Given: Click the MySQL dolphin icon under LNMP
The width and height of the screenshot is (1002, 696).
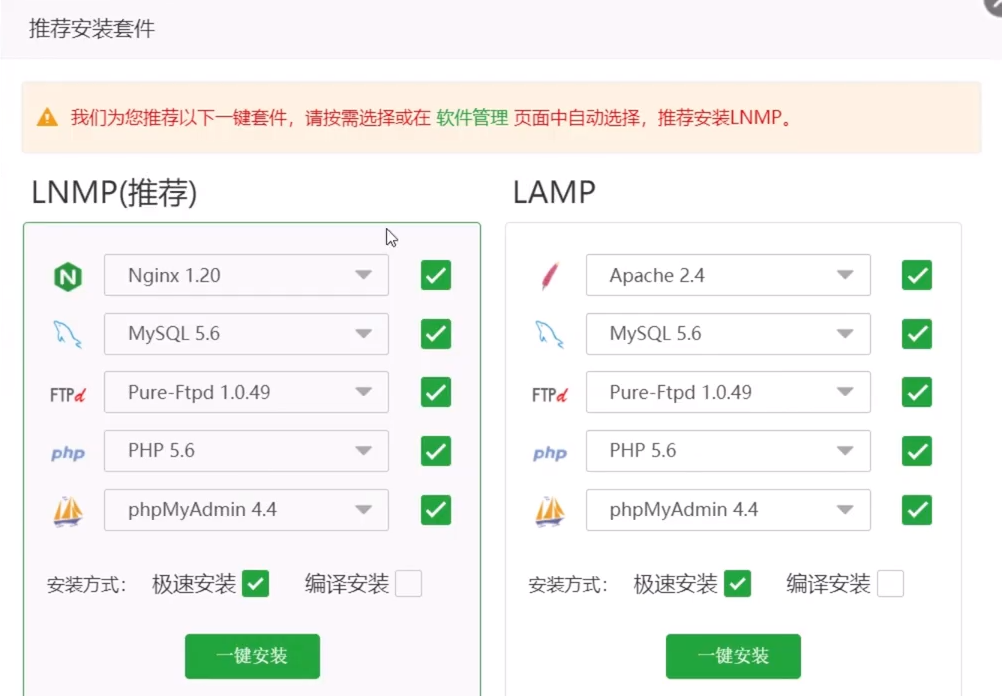Looking at the screenshot, I should point(67,333).
